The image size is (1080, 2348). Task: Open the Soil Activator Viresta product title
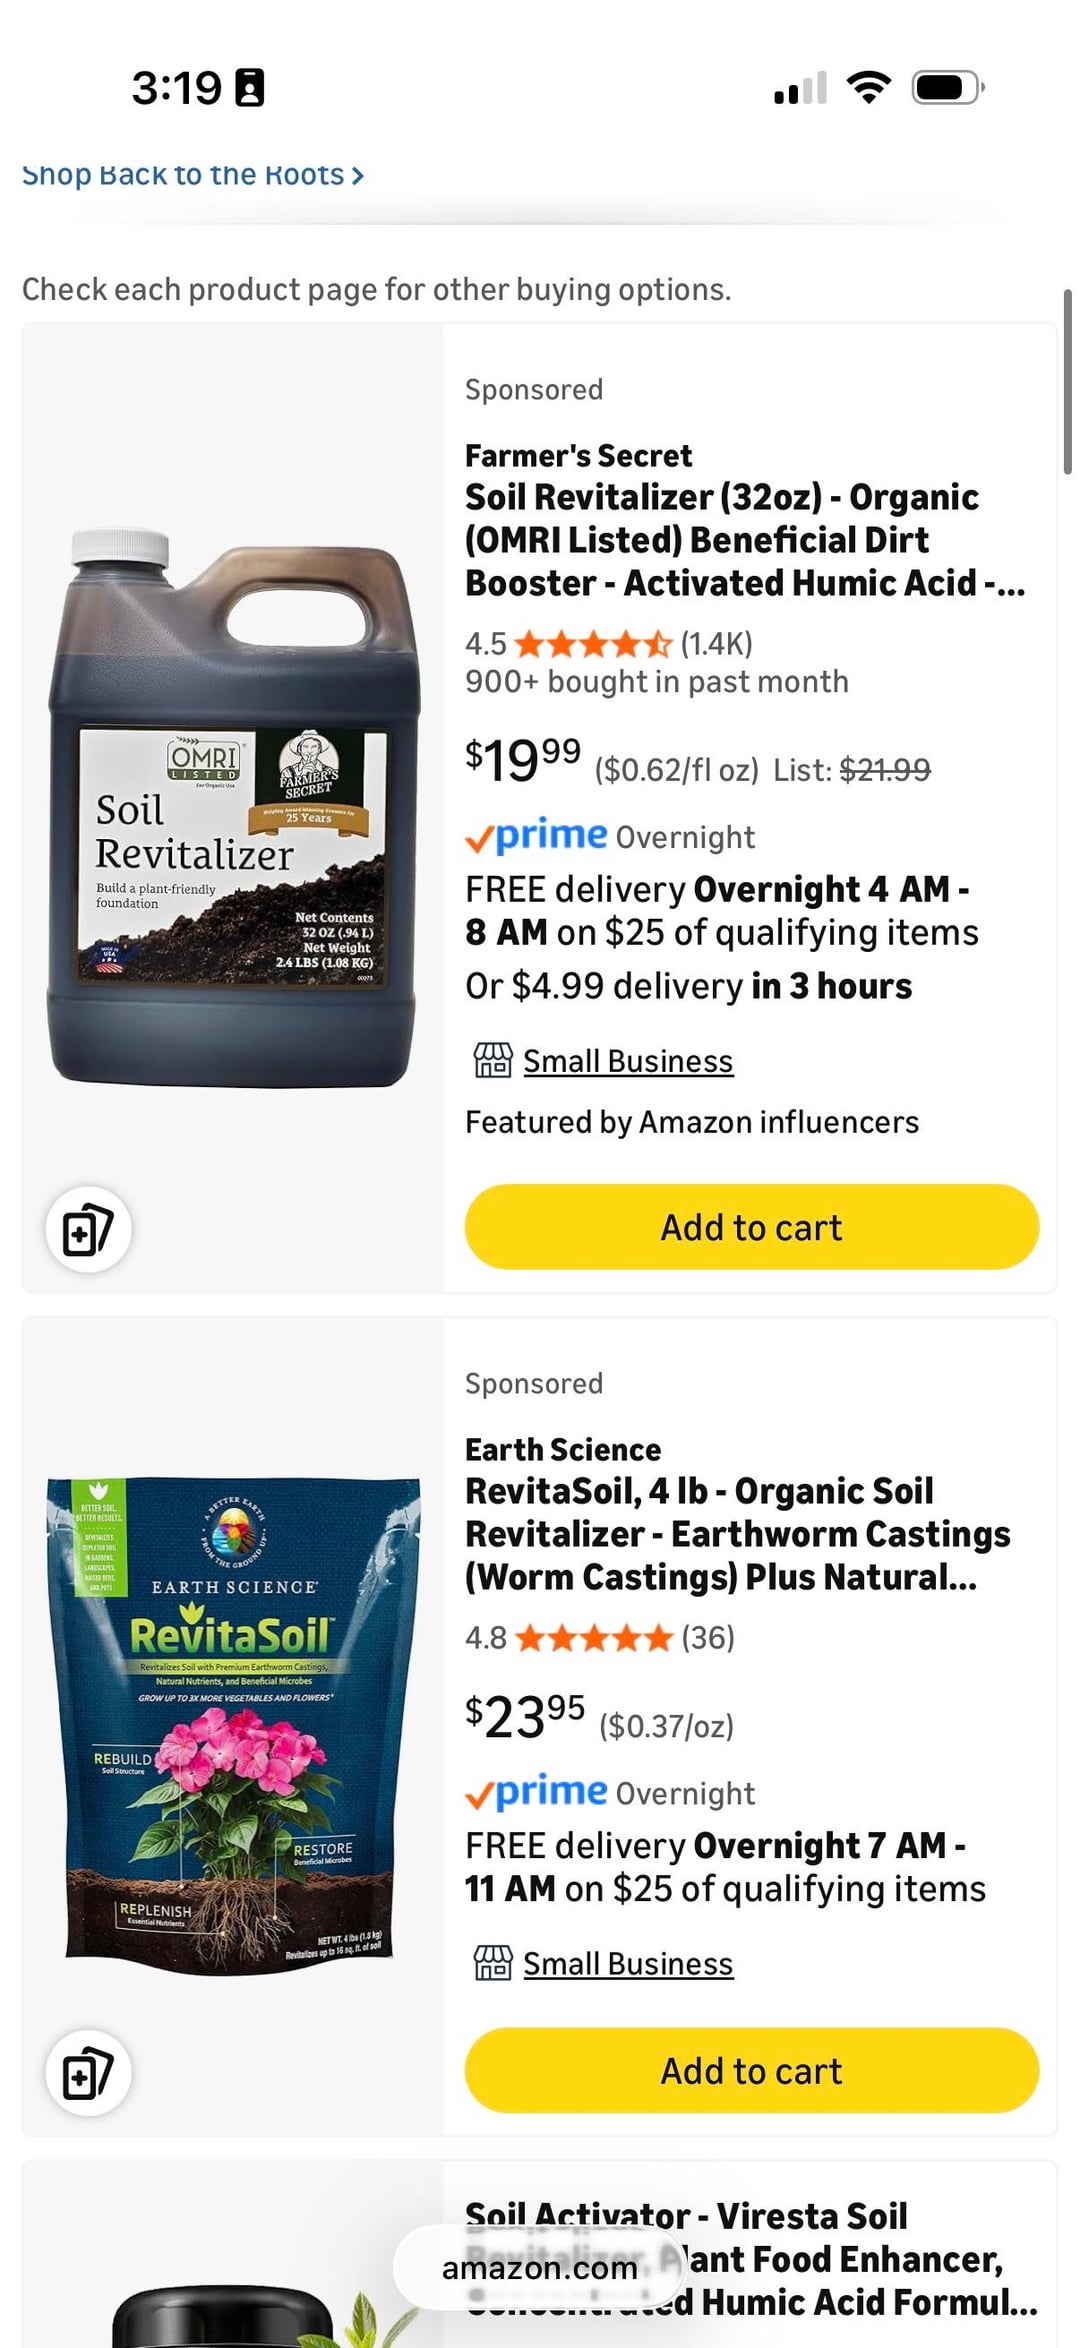750,2259
